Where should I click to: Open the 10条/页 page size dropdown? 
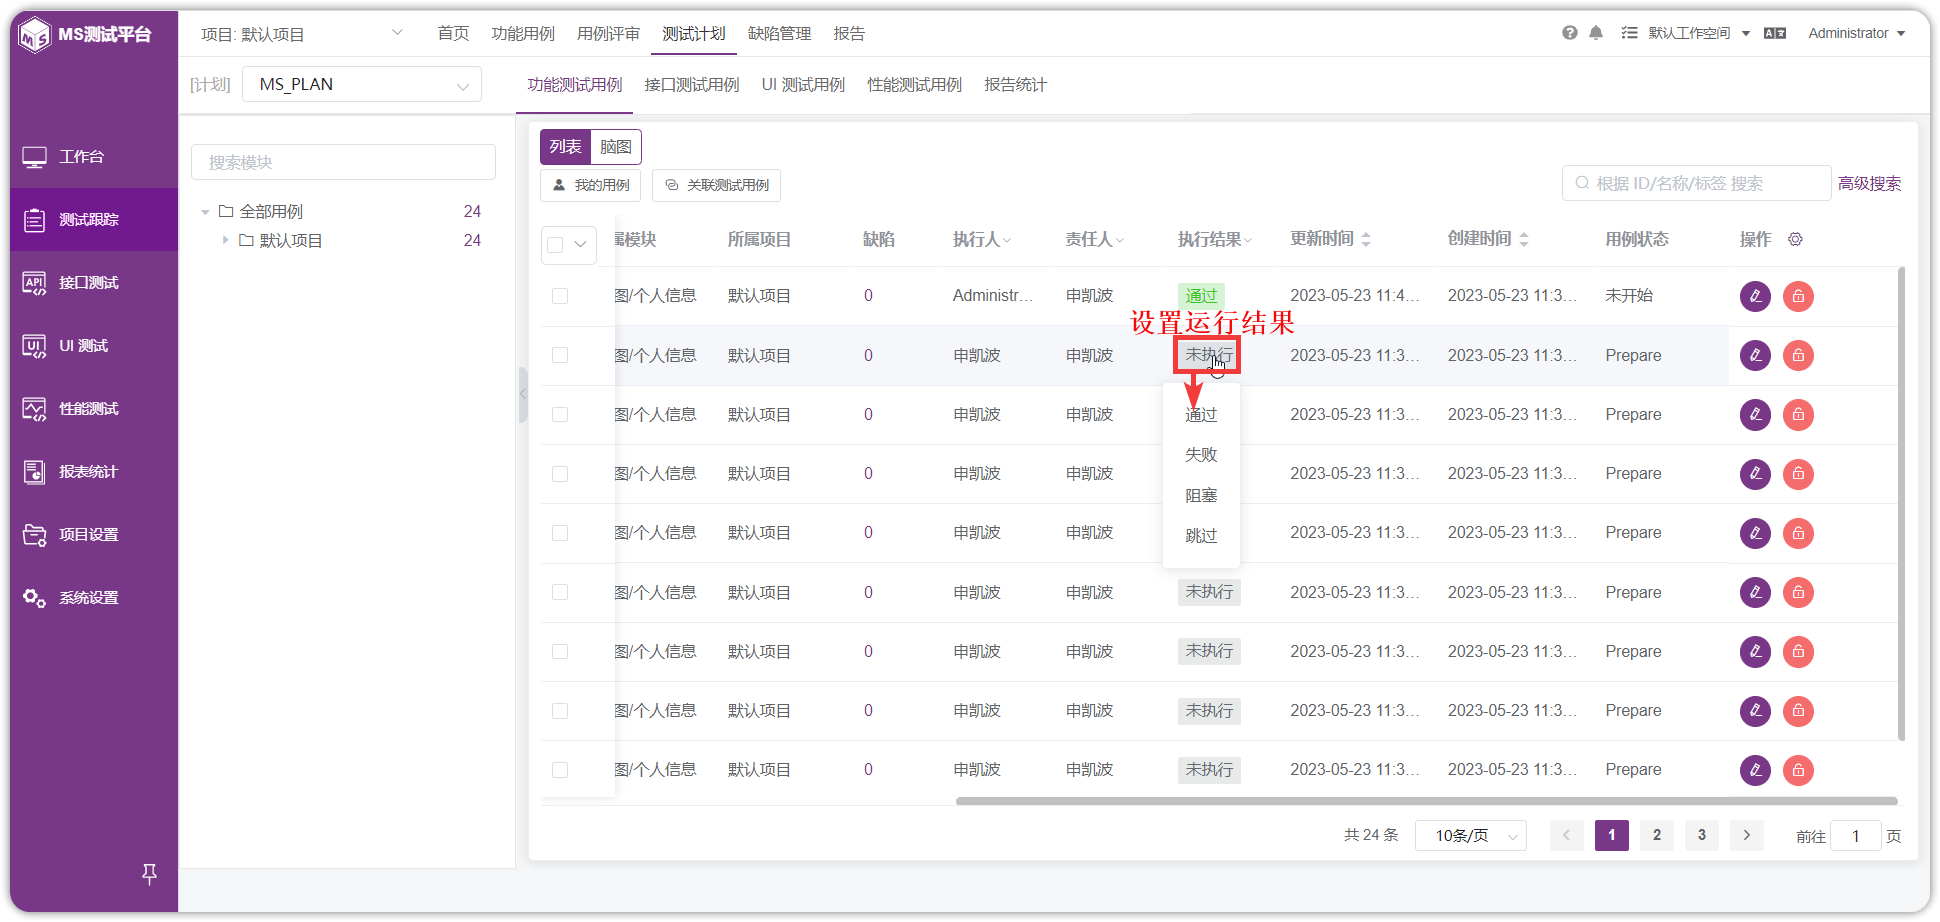coord(1471,835)
